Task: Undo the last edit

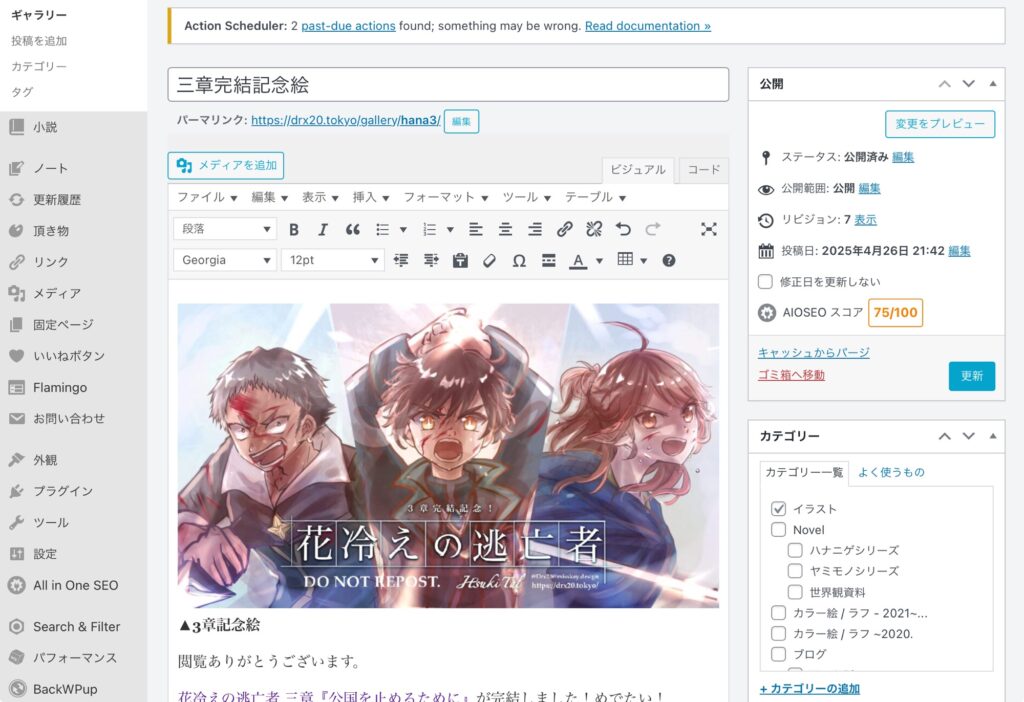Action: point(624,229)
